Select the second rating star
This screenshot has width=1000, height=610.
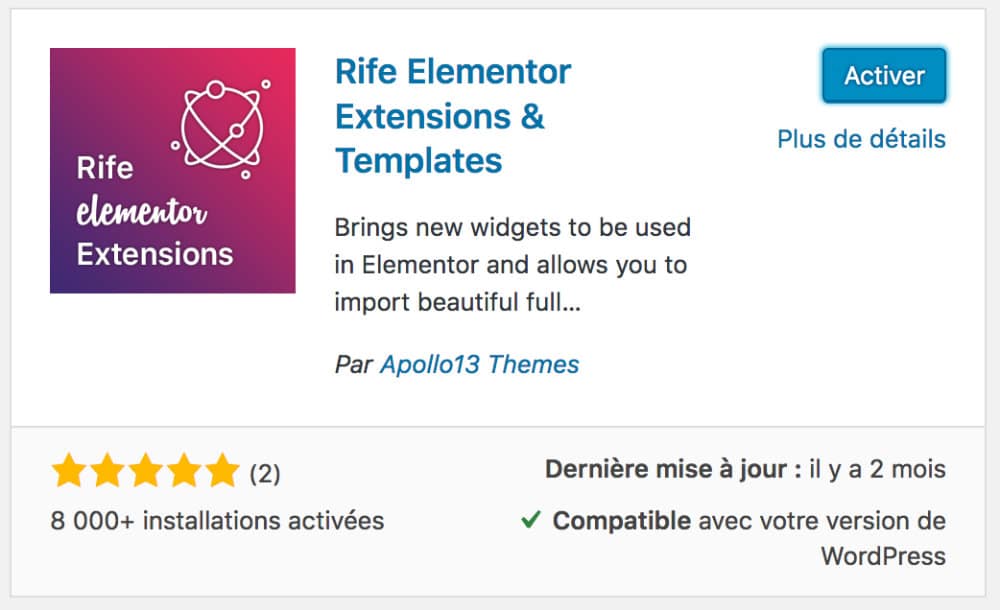point(109,468)
